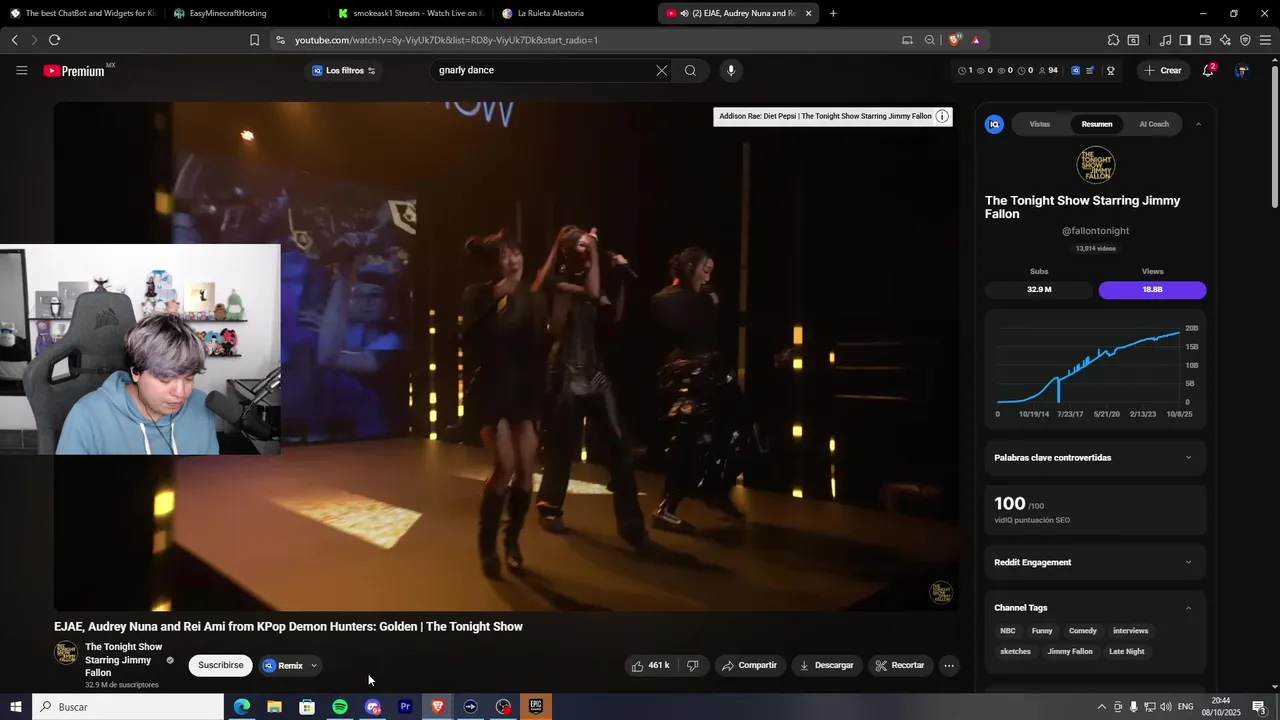
Task: Open more actions three-dot menu
Action: coord(949,665)
